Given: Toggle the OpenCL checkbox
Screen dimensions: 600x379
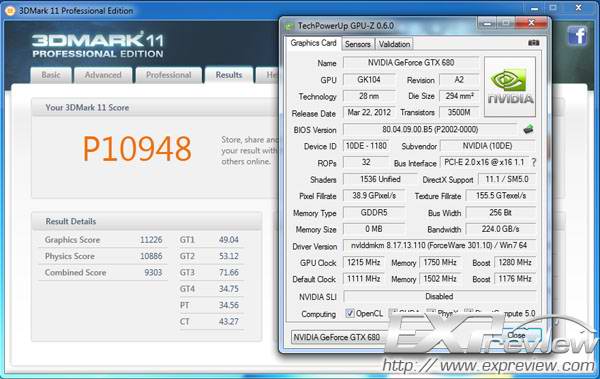Looking at the screenshot, I should pyautogui.click(x=349, y=313).
